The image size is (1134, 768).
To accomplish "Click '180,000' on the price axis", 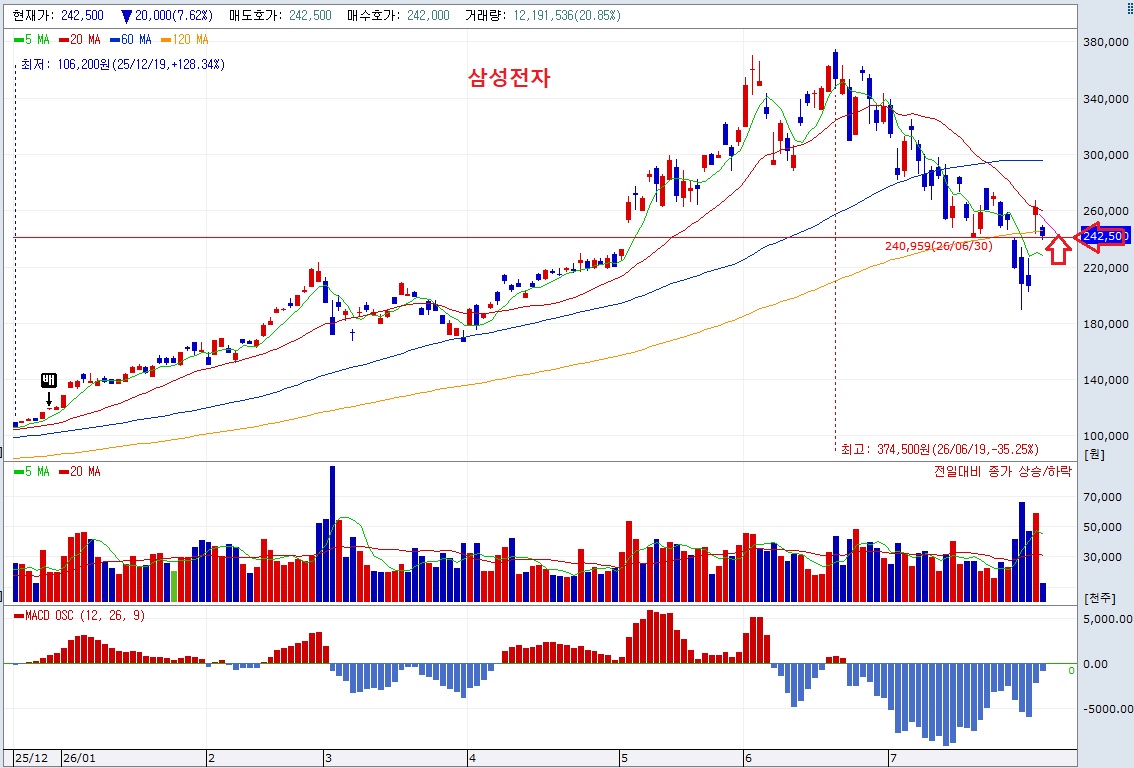I will click(x=1106, y=324).
